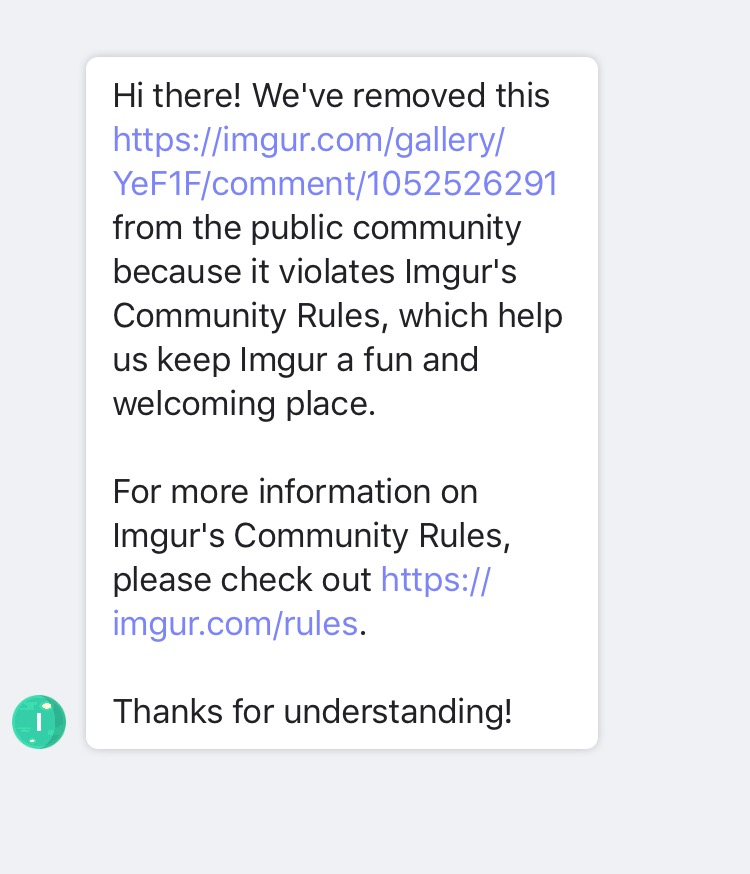This screenshot has width=750, height=874.
Task: Click the "welcoming place." text
Action: click(244, 404)
